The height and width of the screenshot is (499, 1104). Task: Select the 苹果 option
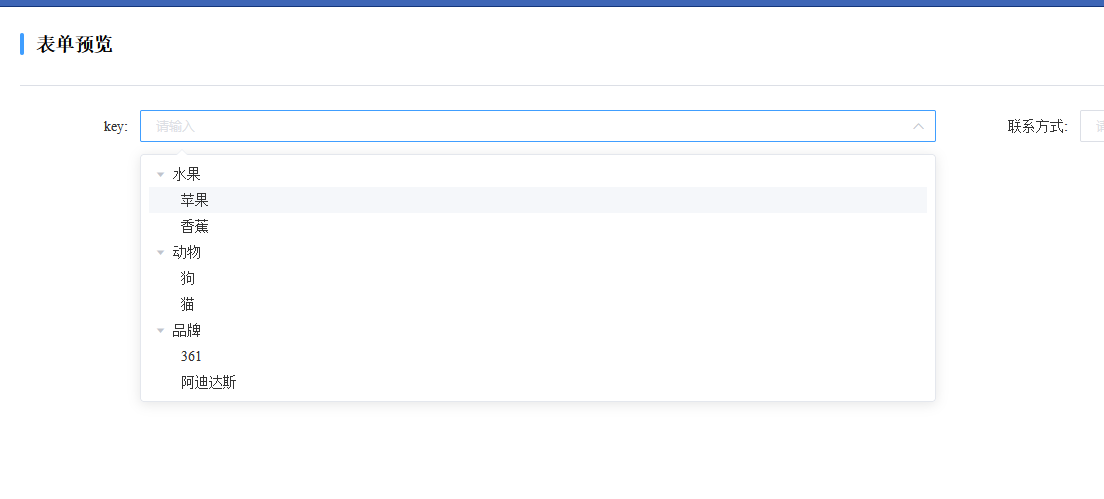point(538,201)
